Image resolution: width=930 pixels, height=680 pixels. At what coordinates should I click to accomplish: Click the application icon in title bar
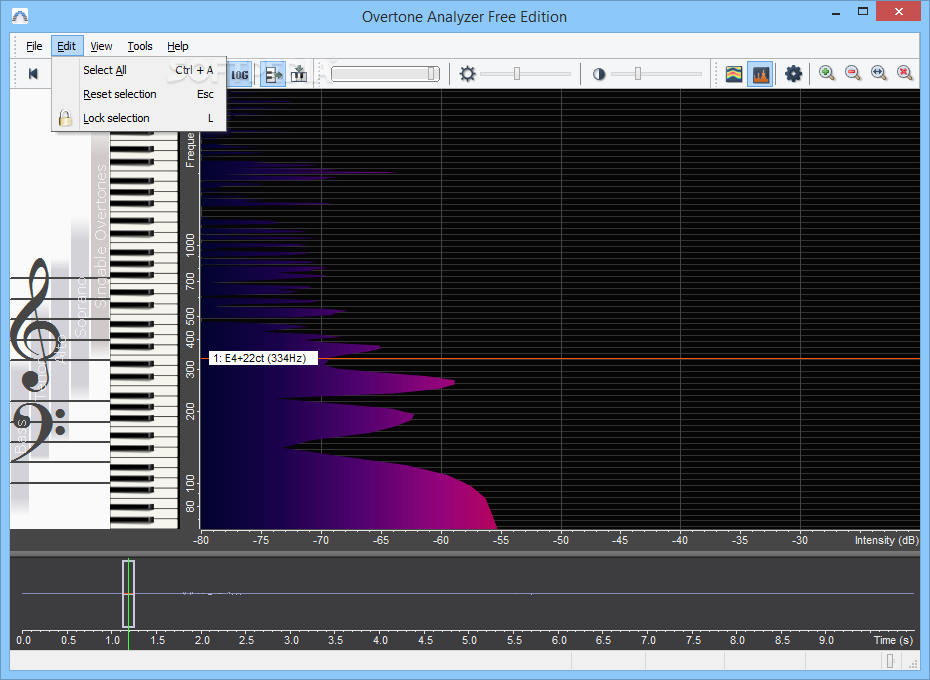point(20,16)
